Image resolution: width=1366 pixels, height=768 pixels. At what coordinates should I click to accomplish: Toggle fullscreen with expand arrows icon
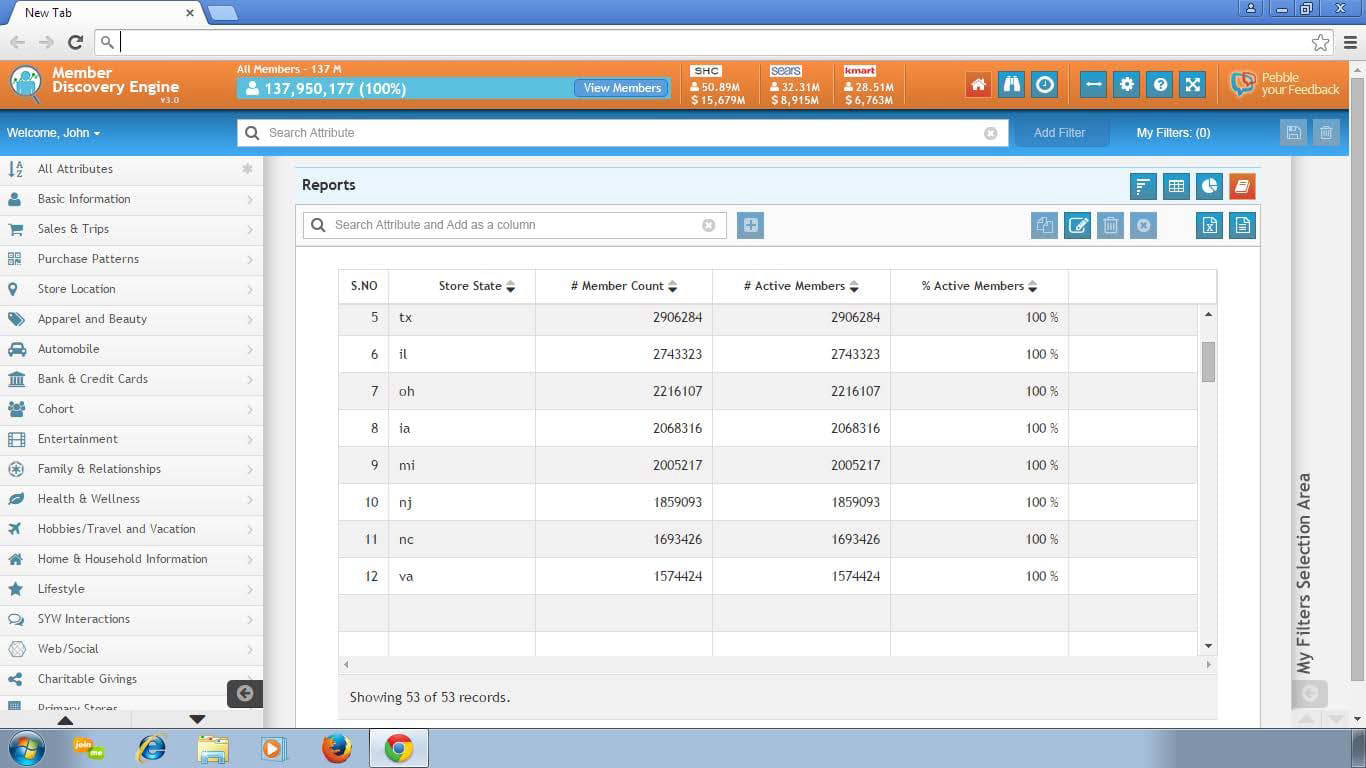(1193, 85)
